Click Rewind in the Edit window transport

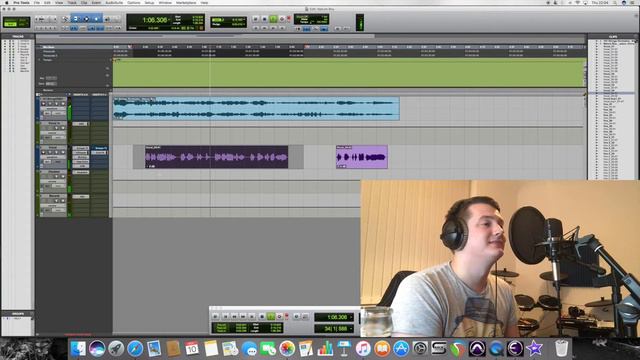264,28
